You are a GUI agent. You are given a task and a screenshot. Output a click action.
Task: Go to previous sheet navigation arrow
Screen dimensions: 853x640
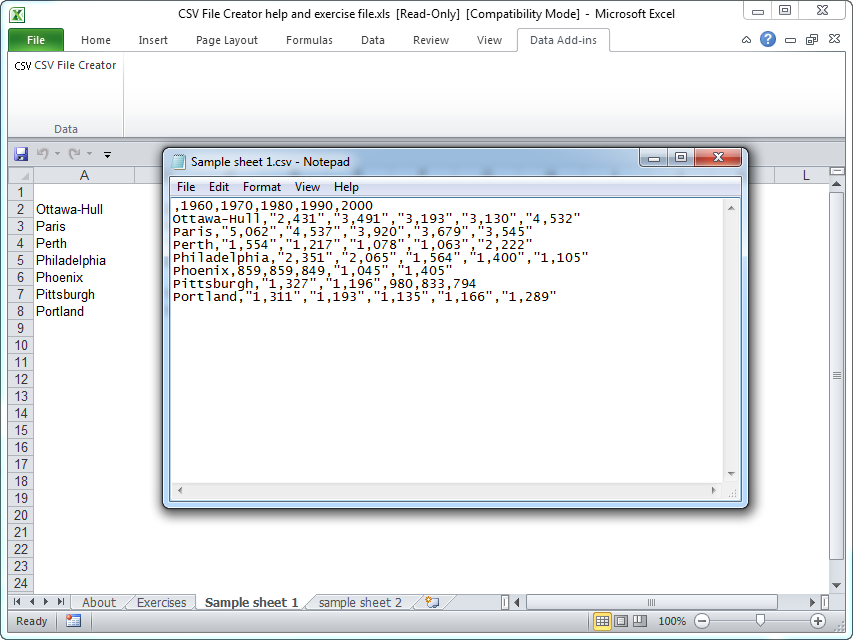click(32, 602)
